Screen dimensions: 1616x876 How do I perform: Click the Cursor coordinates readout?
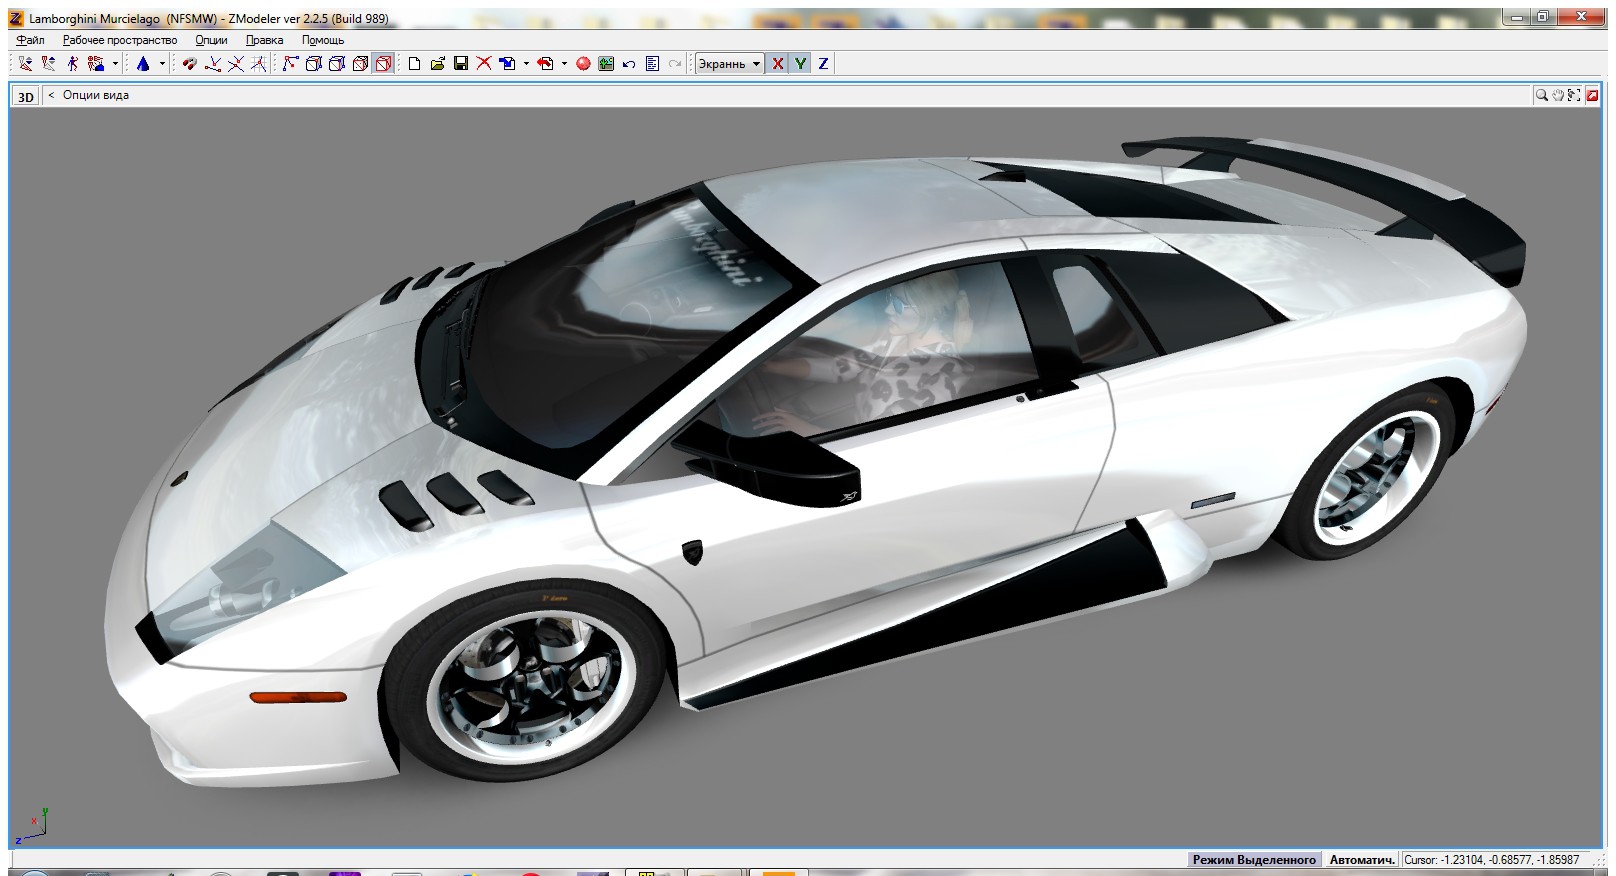coord(1492,859)
